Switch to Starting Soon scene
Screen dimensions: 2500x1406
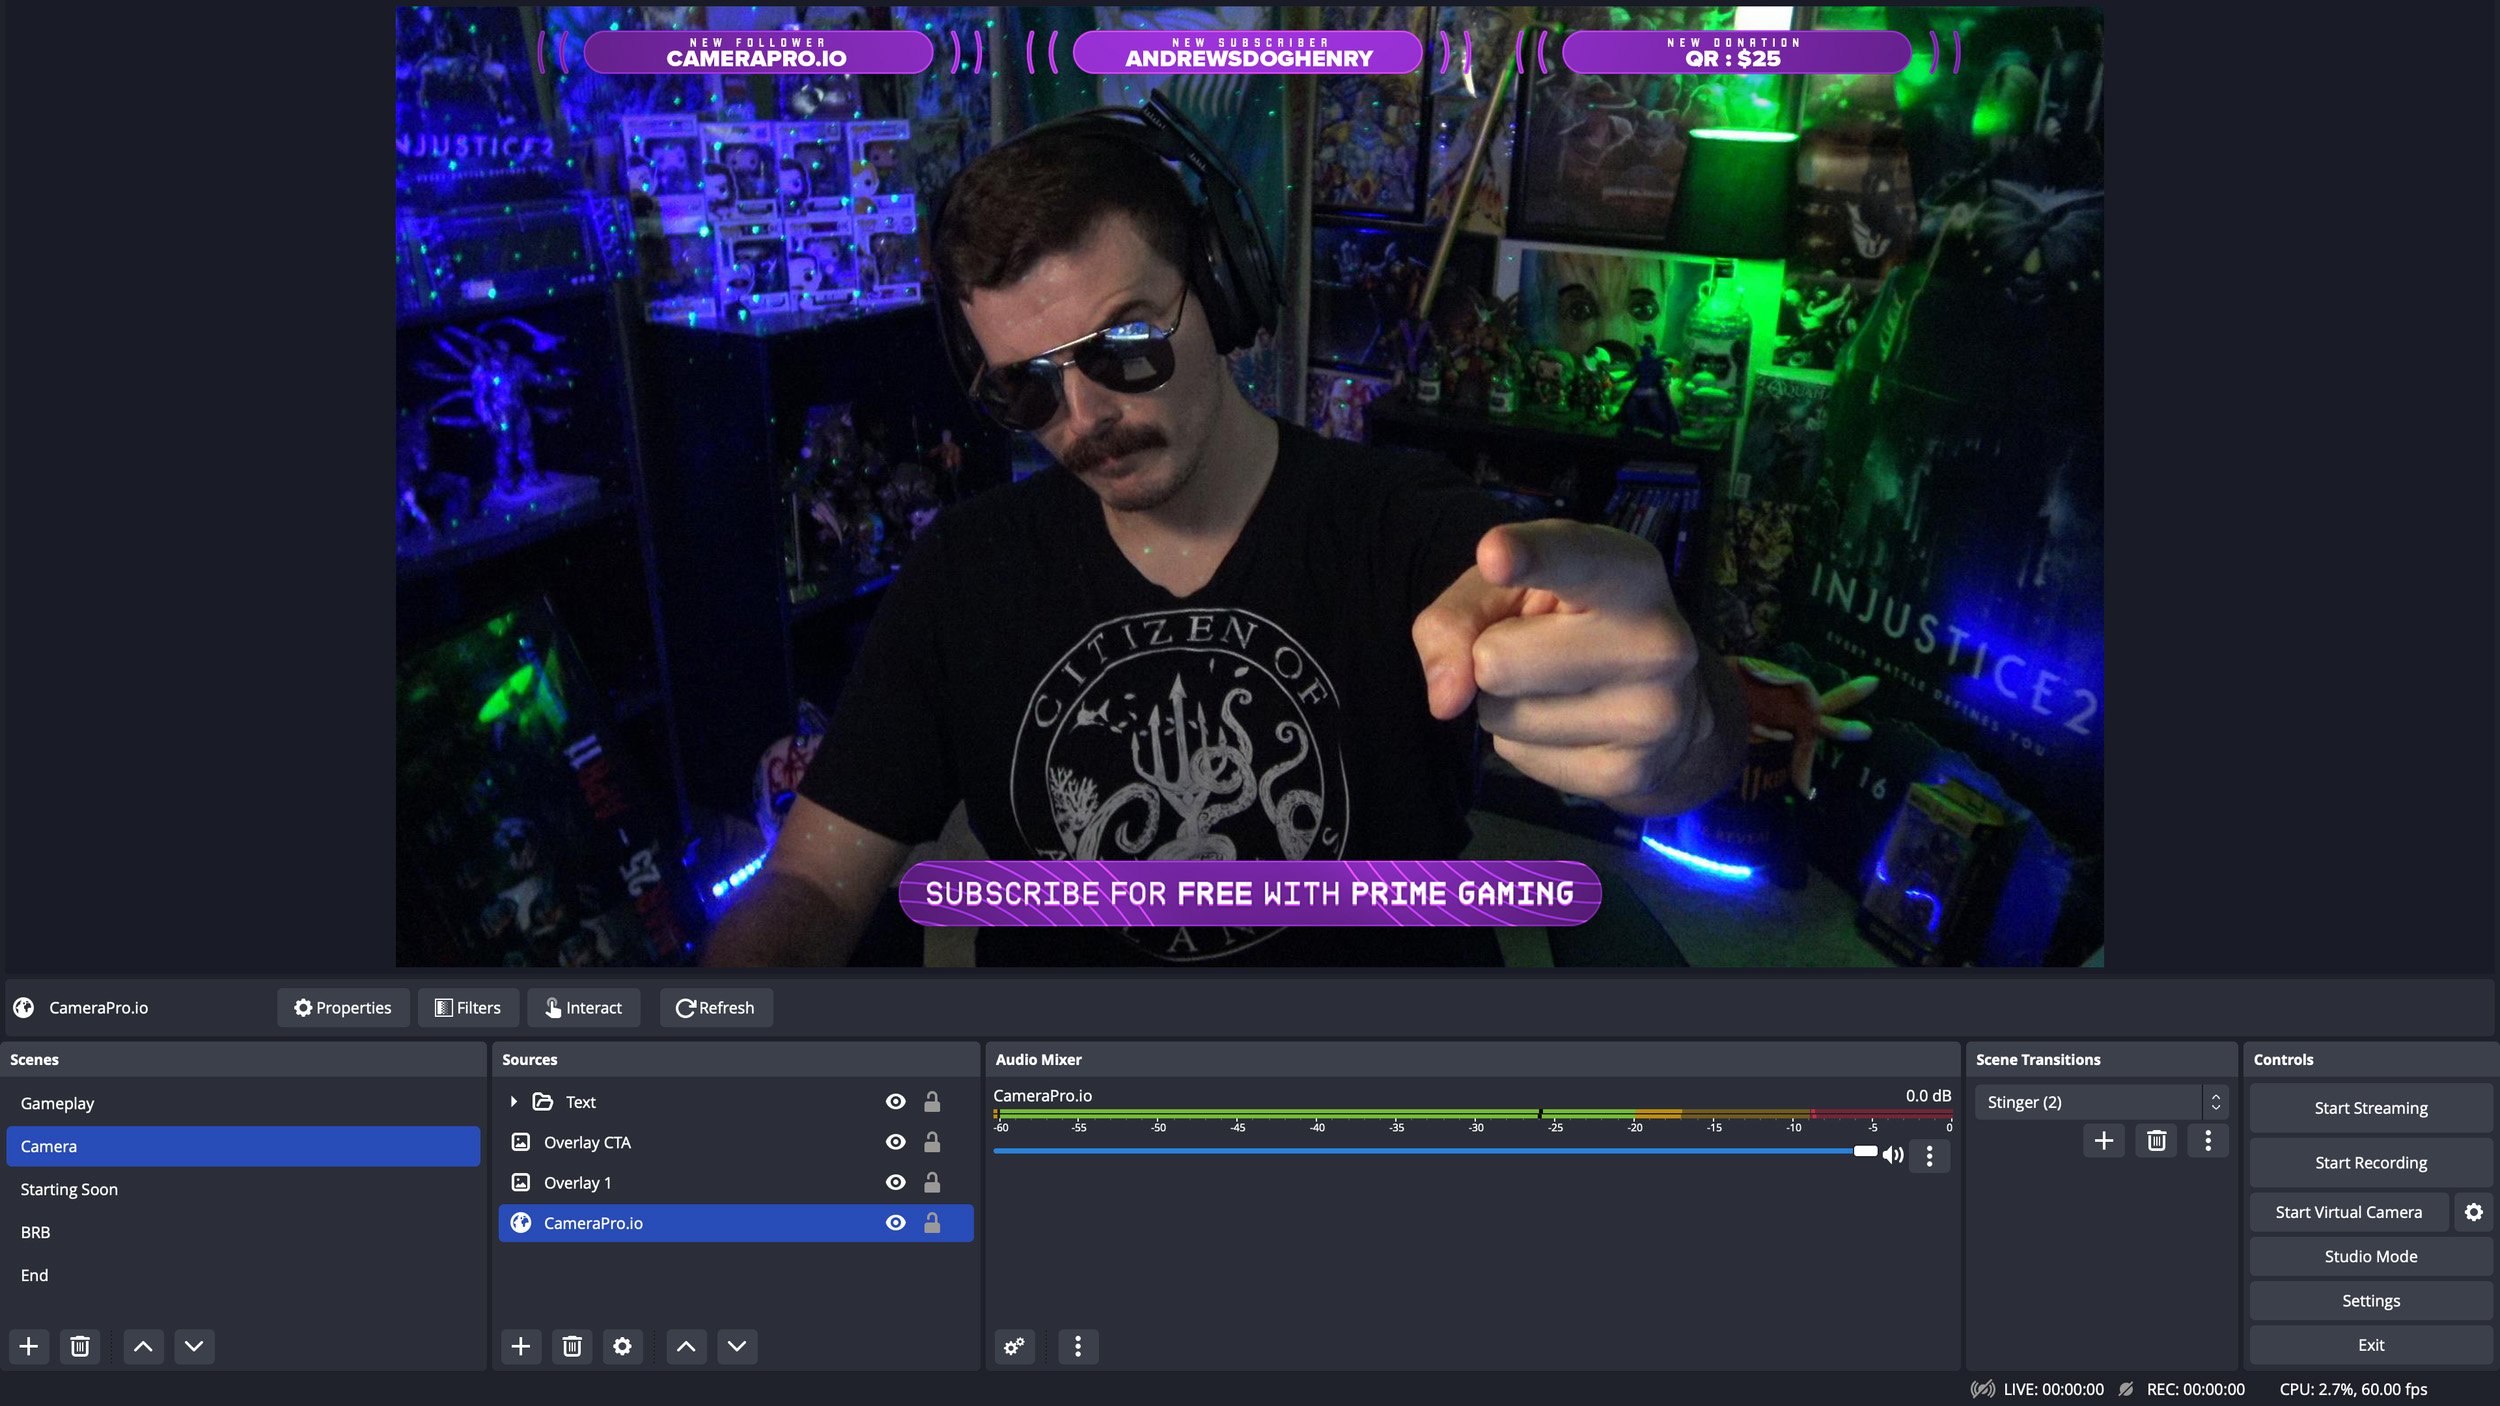pos(243,1189)
